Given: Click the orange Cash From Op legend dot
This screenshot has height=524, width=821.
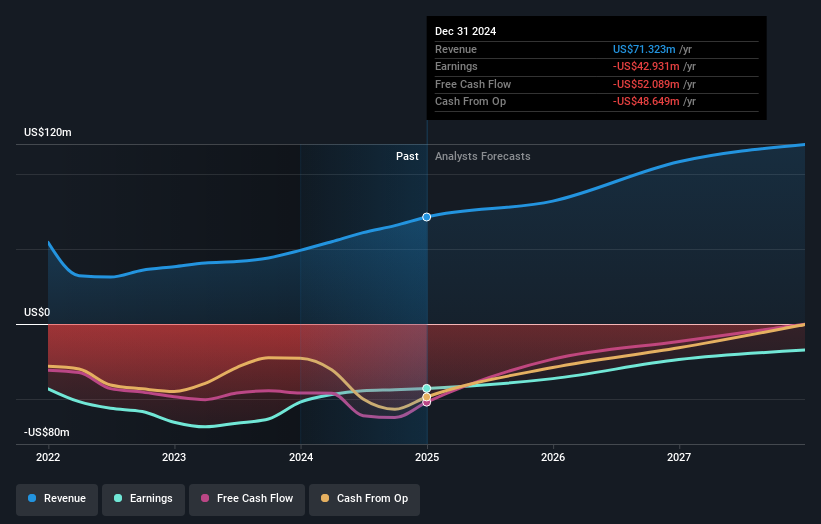Looking at the screenshot, I should click(x=325, y=498).
